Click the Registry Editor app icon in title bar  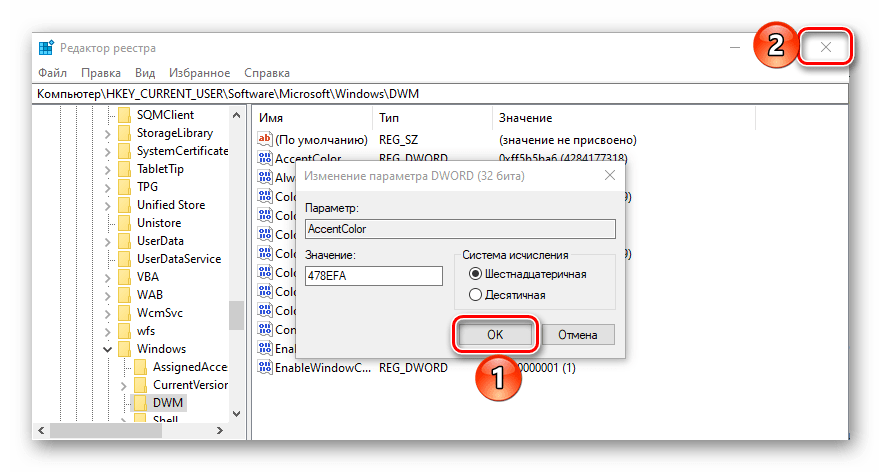coord(46,48)
